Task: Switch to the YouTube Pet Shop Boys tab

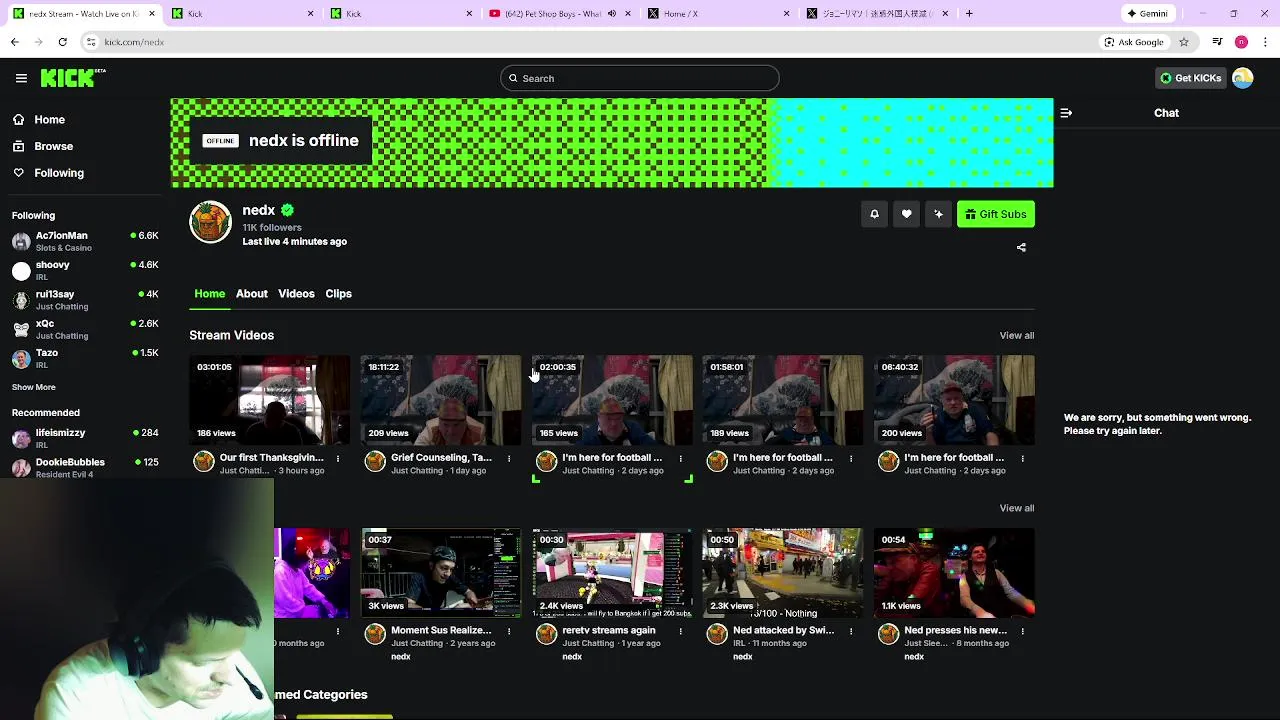Action: click(560, 14)
